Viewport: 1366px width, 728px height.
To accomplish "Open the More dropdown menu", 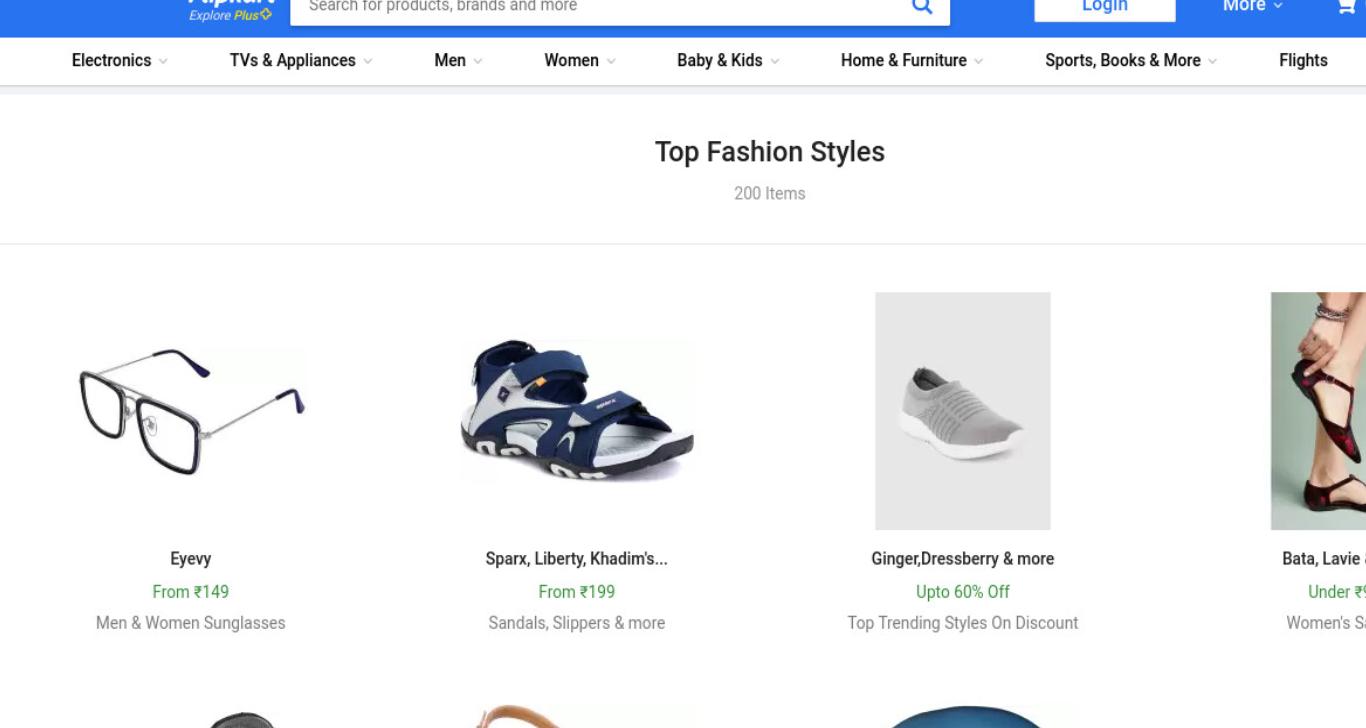I will pos(1252,6).
